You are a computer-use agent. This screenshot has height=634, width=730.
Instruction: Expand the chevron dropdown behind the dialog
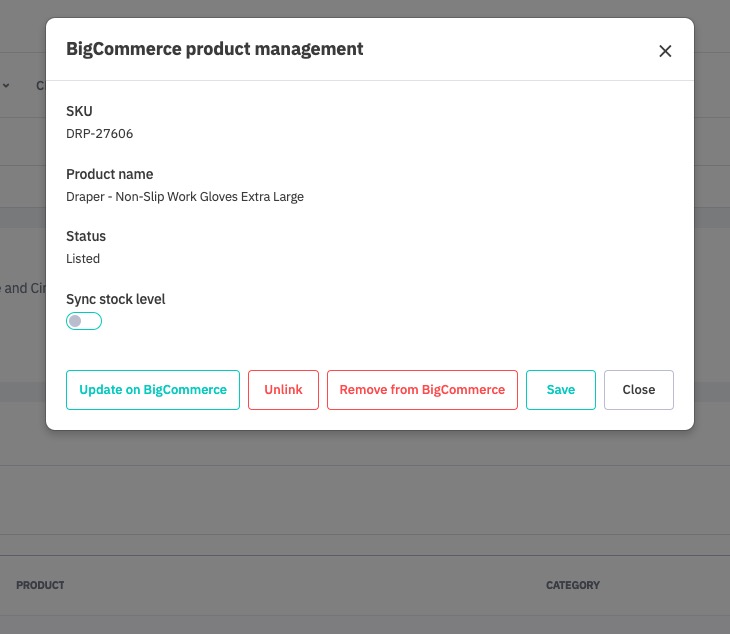[6, 86]
